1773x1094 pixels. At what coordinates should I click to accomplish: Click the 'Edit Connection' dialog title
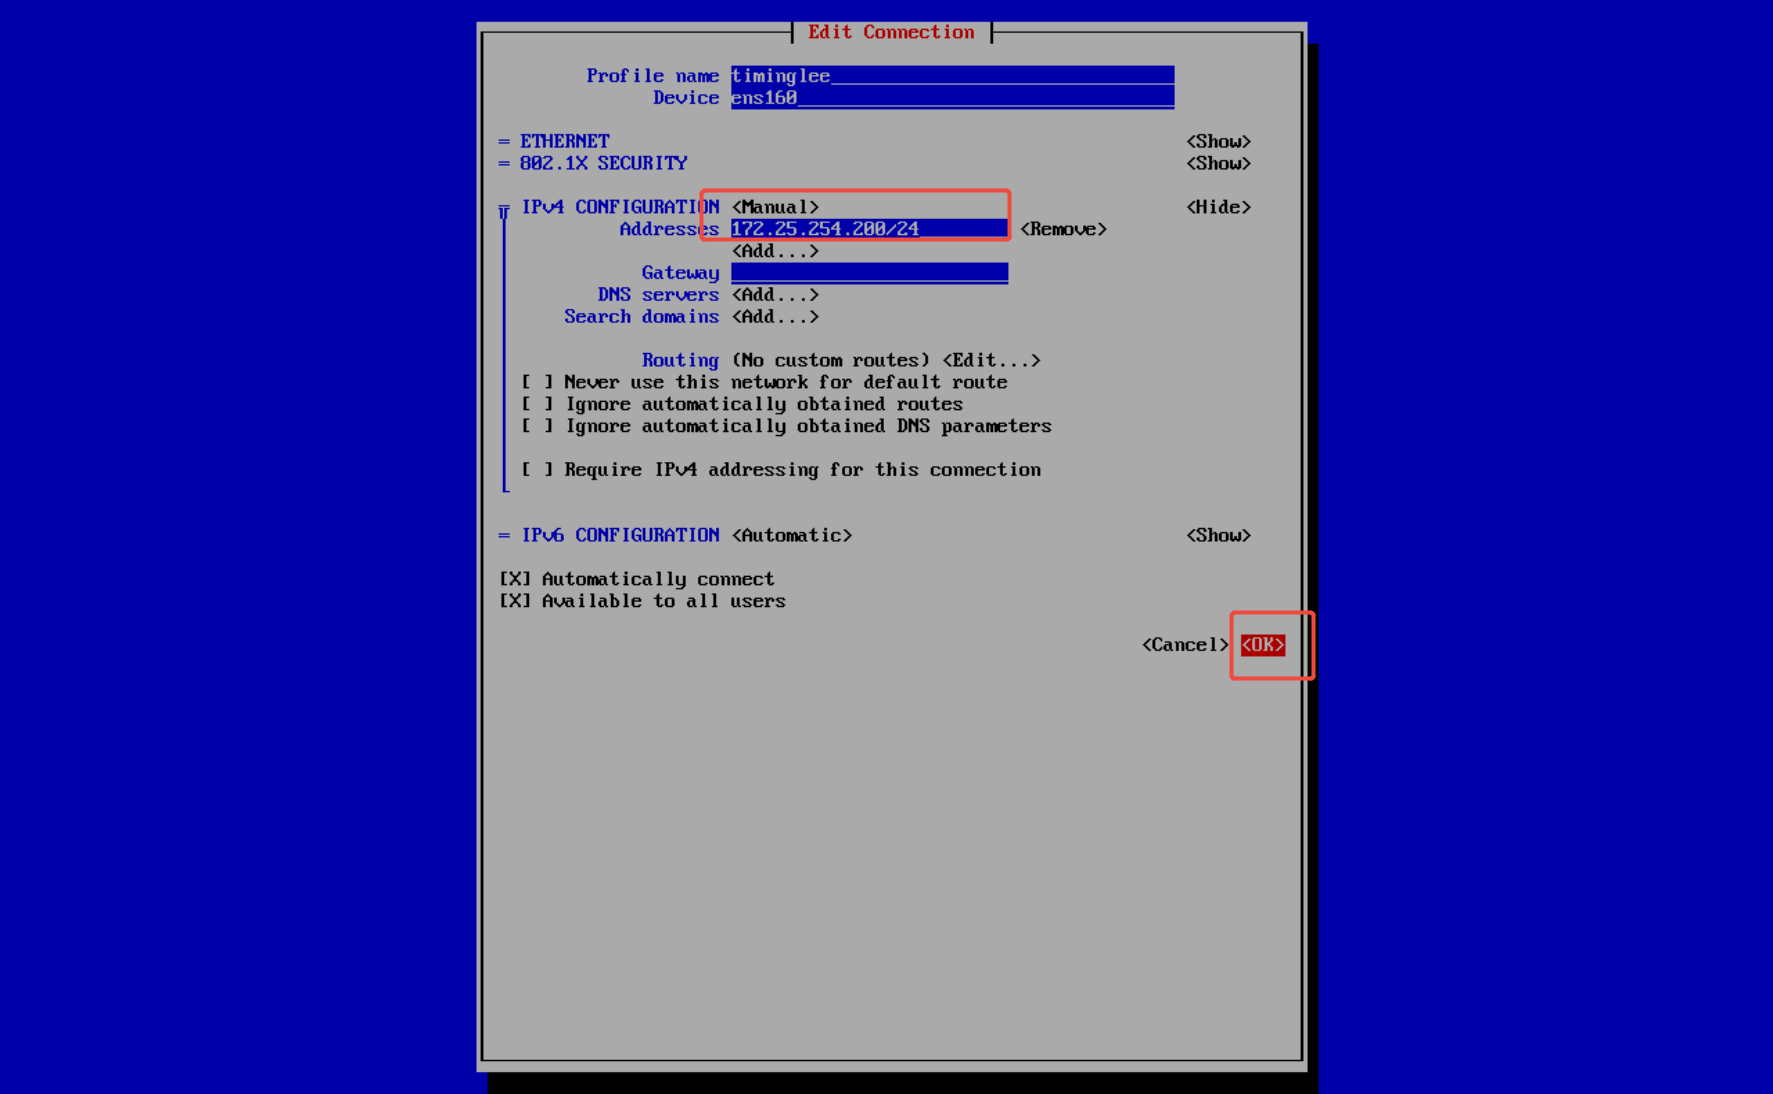[891, 32]
